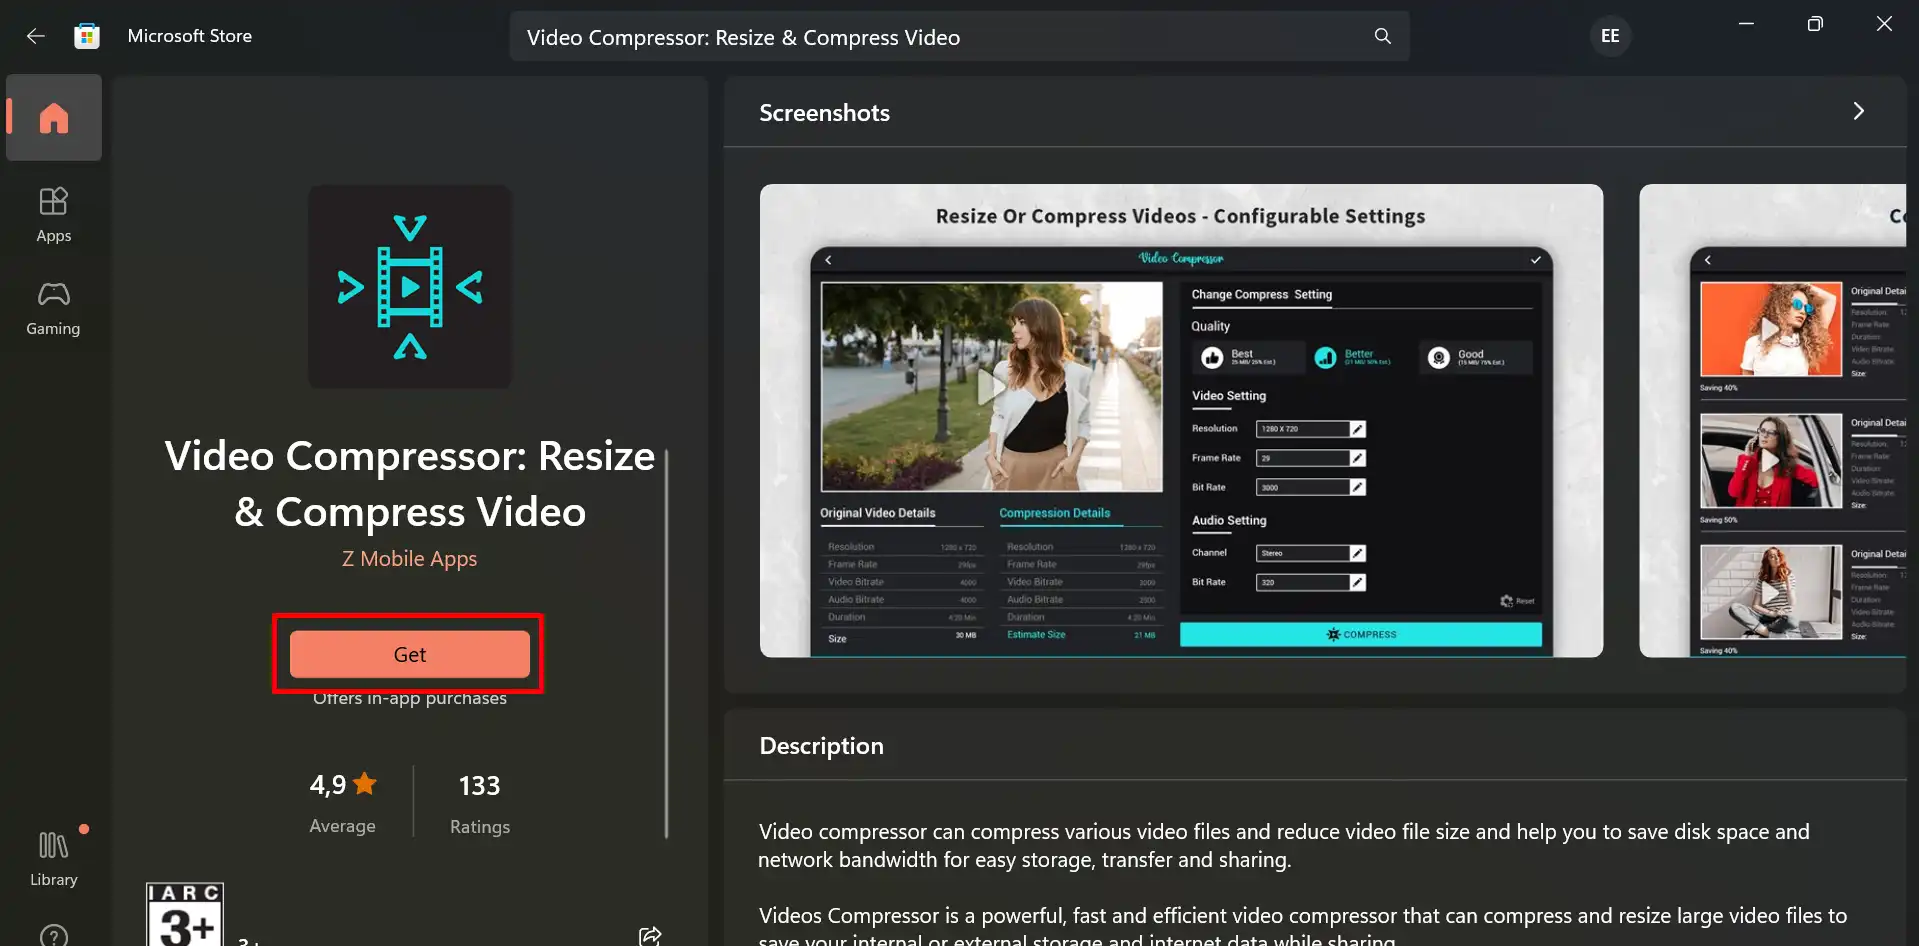Viewport: 1919px width, 946px height.
Task: Open the Home tab in sidebar
Action: tap(54, 118)
